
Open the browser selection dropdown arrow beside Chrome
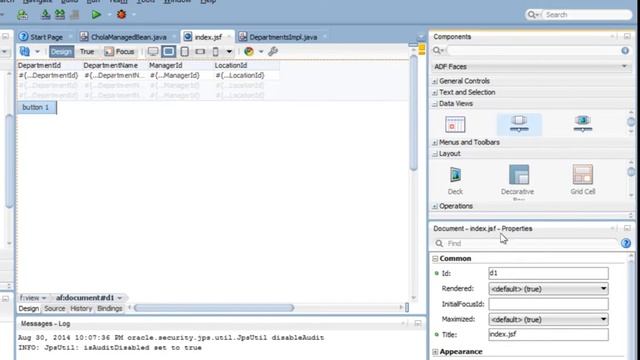(261, 51)
